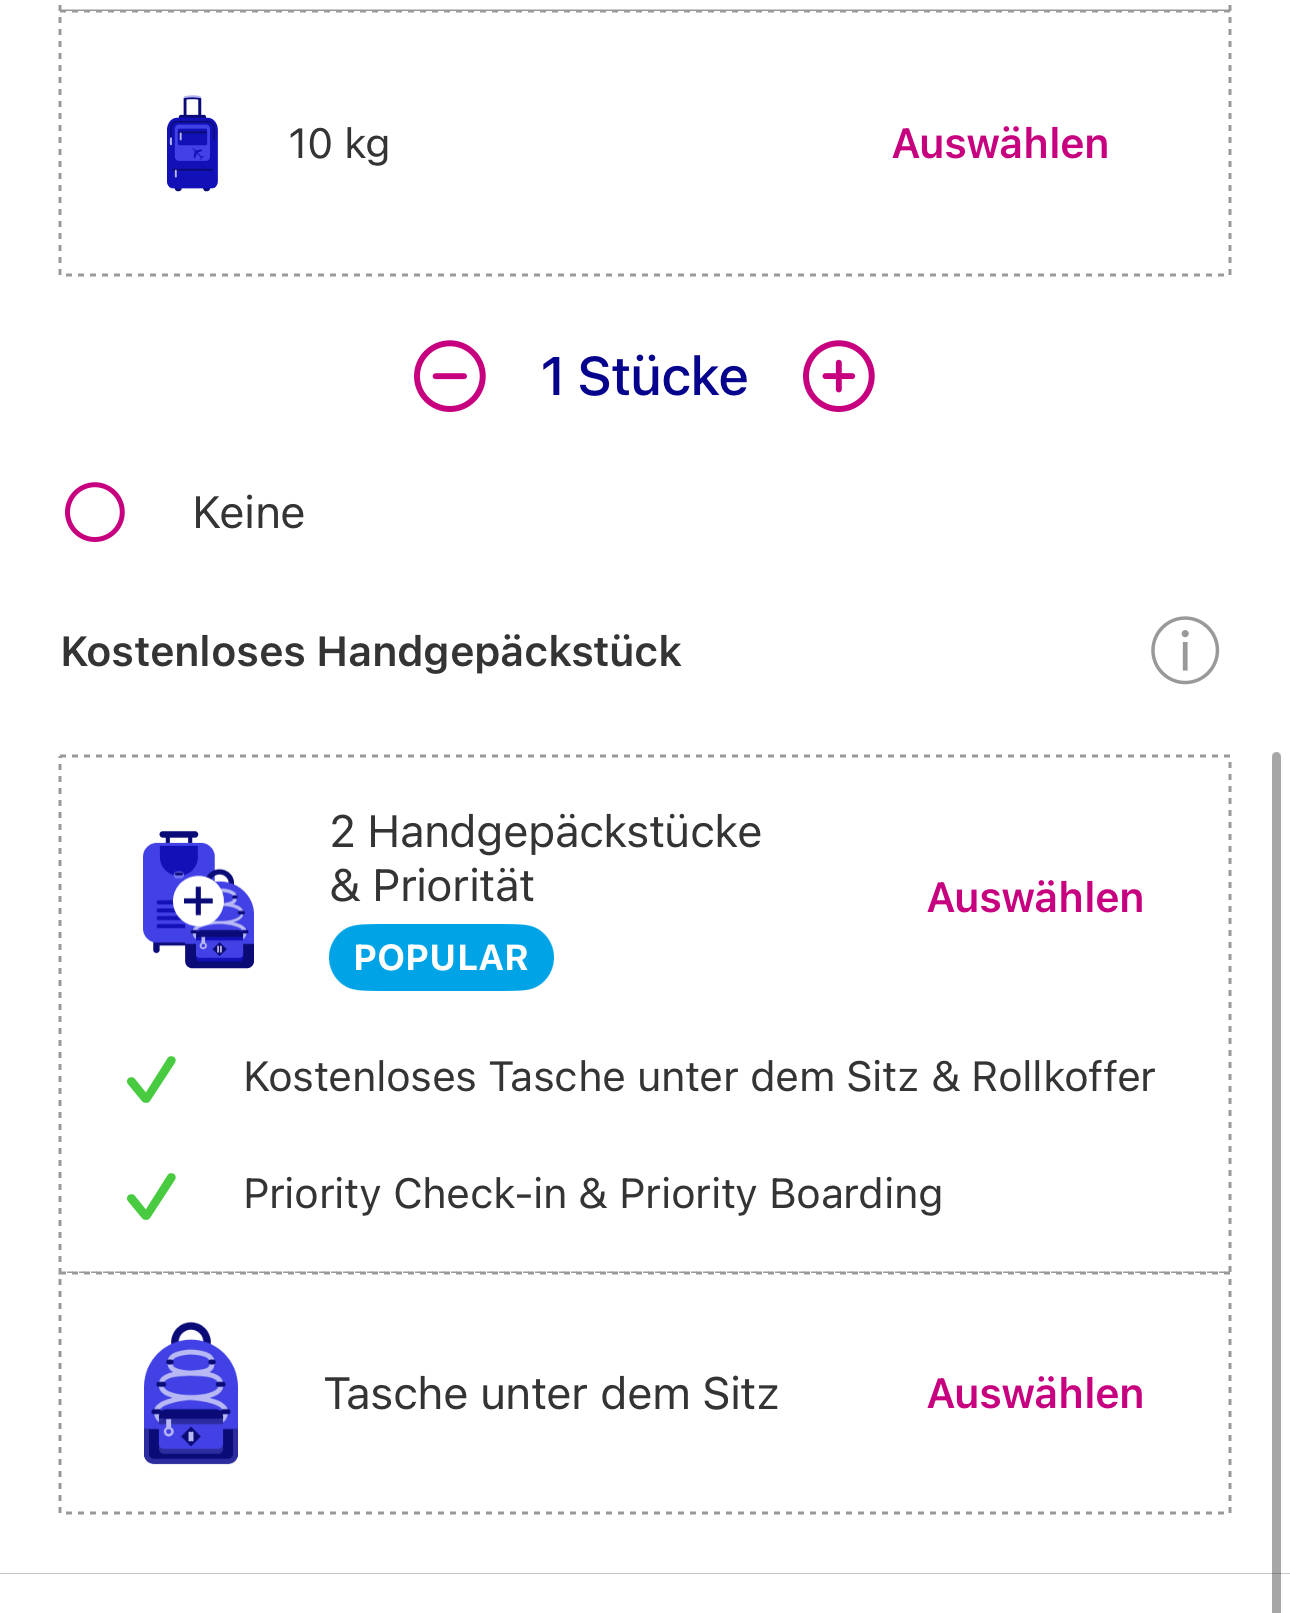Increase the piece count with the plus button

point(839,376)
